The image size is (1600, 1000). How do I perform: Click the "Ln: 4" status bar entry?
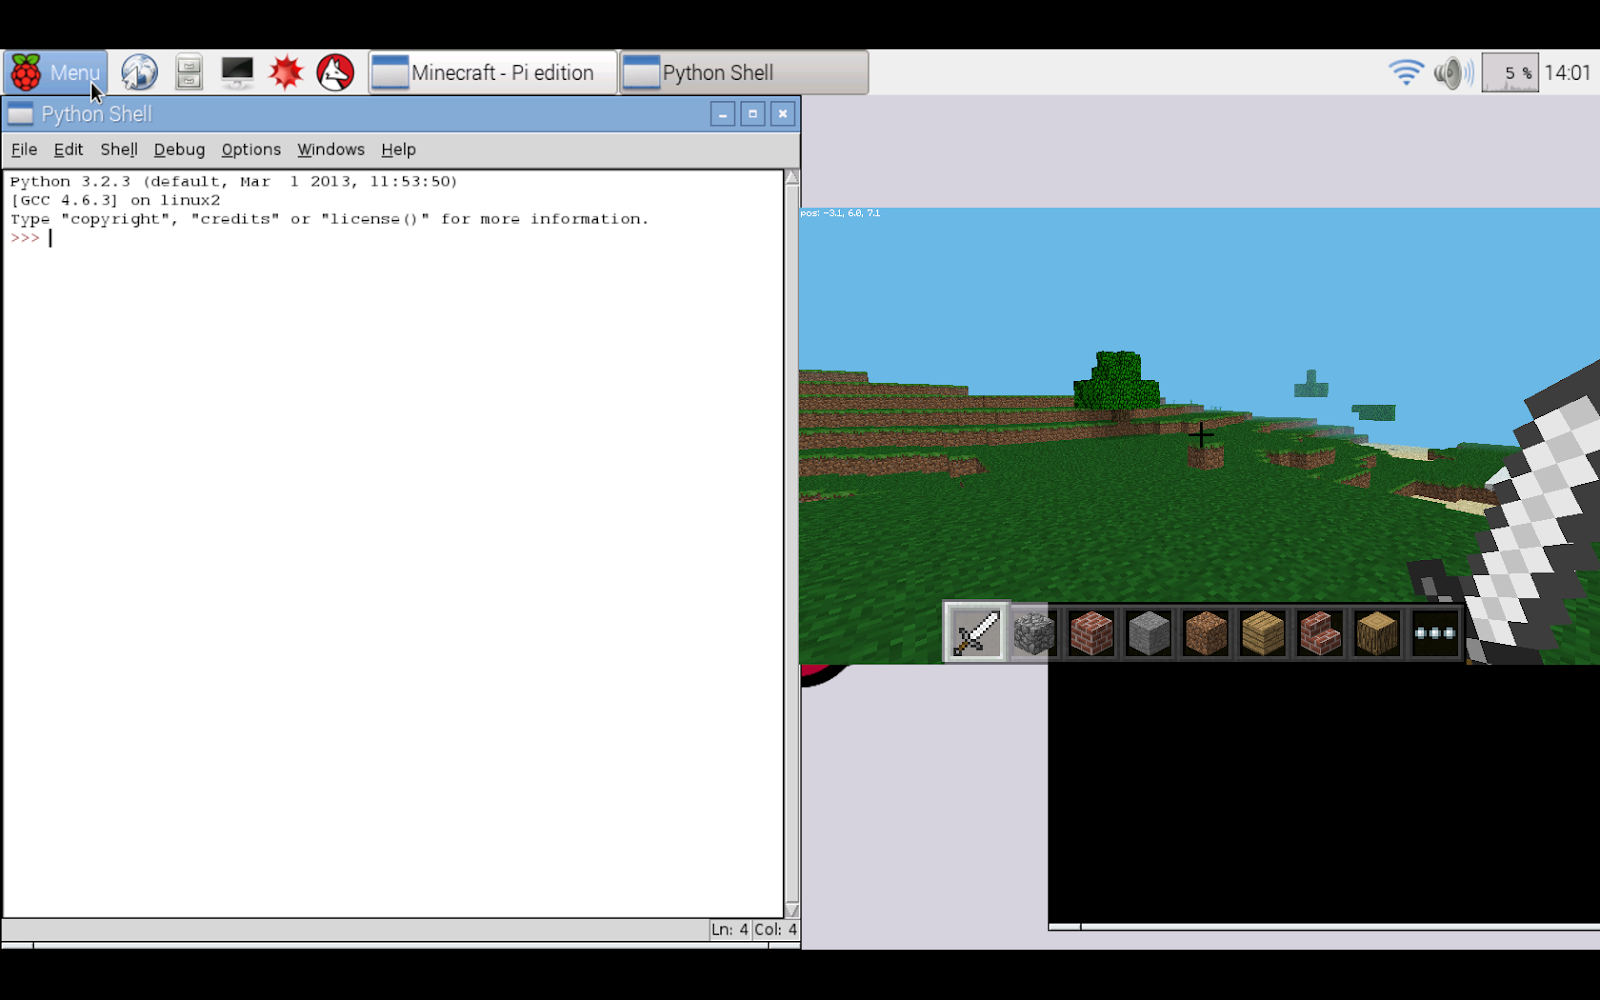point(729,929)
